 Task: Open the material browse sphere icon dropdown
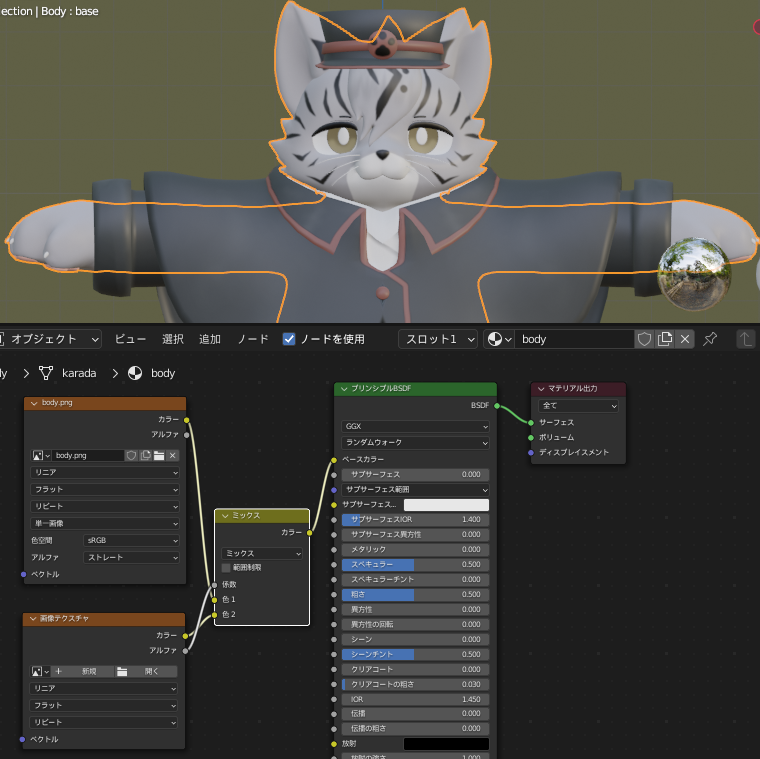(x=499, y=339)
